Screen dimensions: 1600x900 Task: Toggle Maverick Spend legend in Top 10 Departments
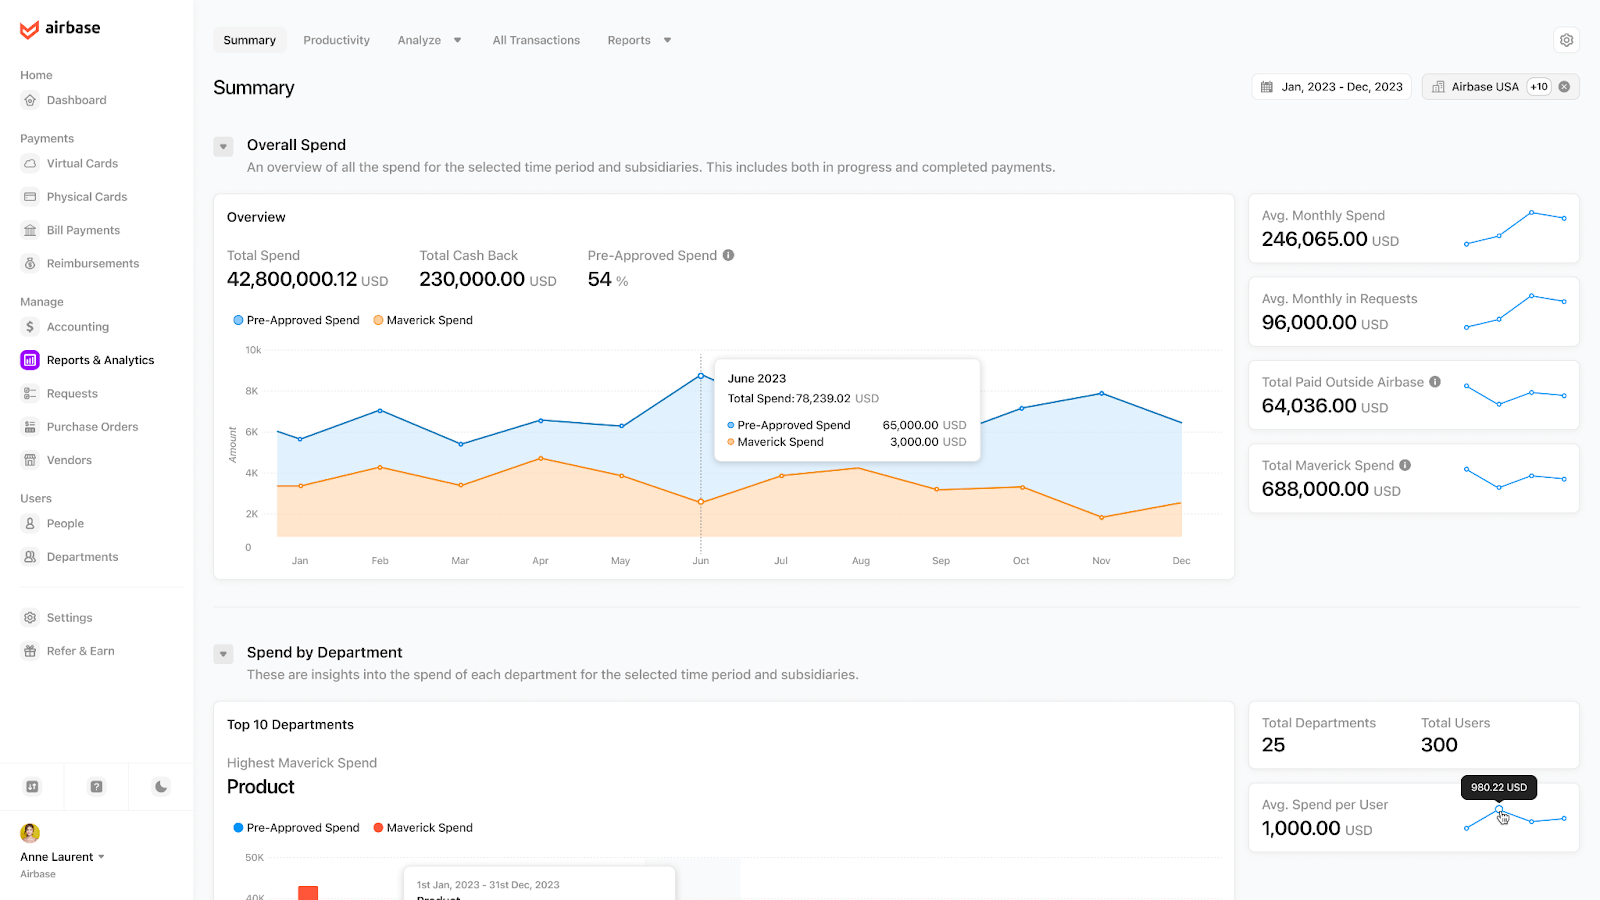tap(423, 828)
